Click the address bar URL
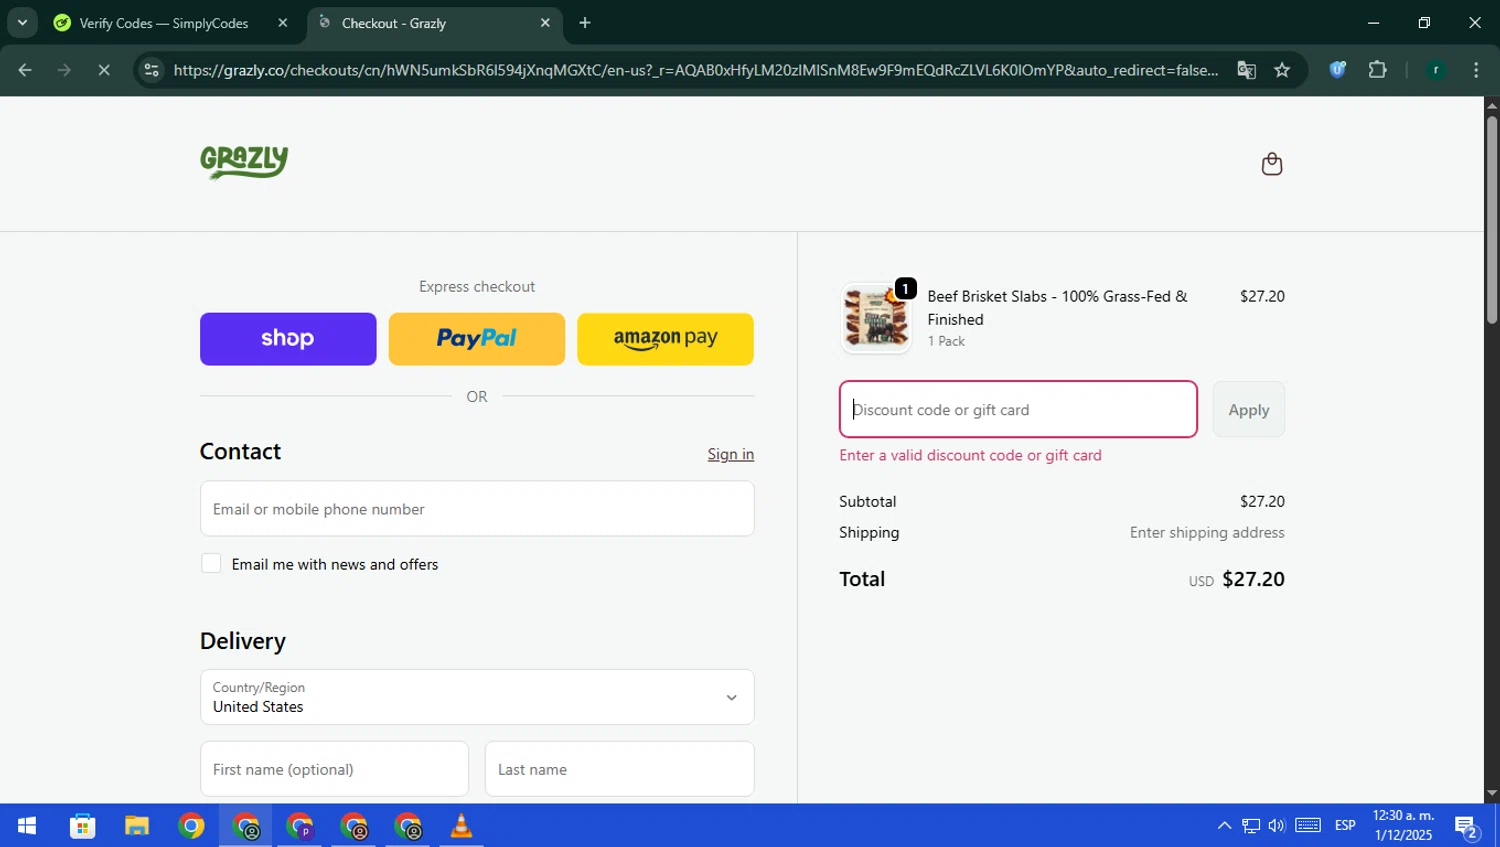 point(695,70)
